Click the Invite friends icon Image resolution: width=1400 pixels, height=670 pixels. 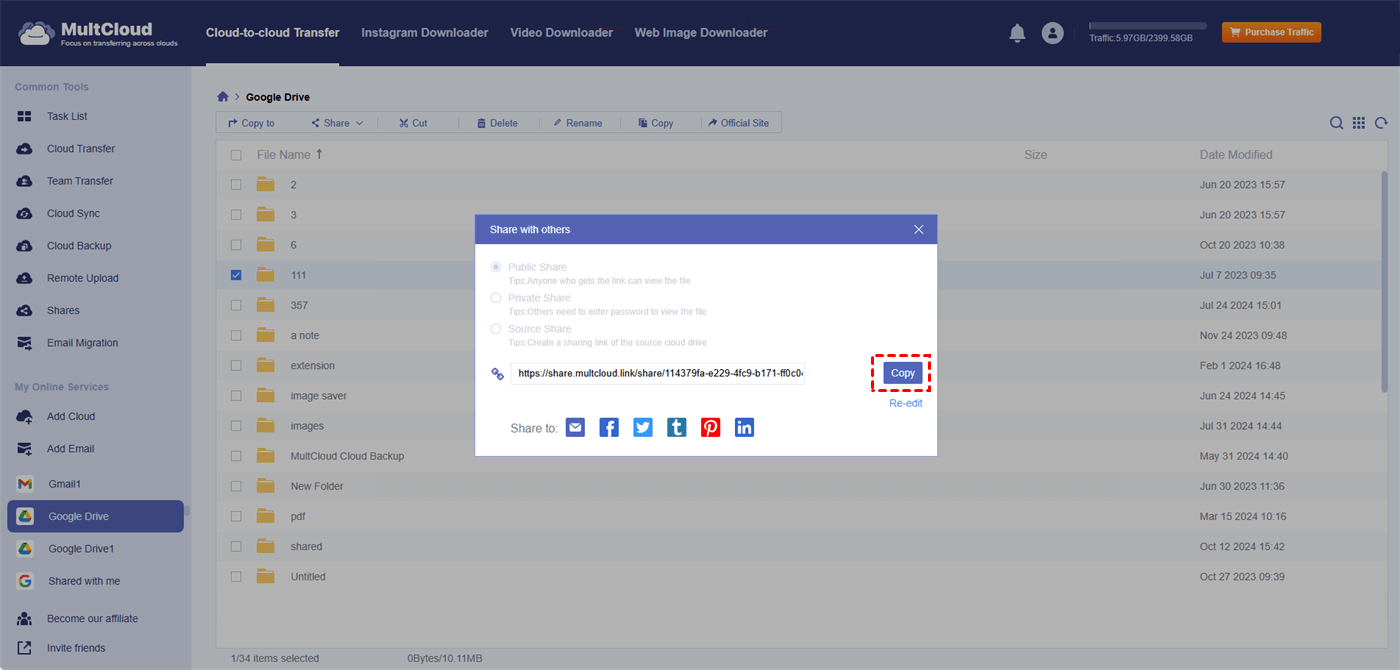pos(25,648)
